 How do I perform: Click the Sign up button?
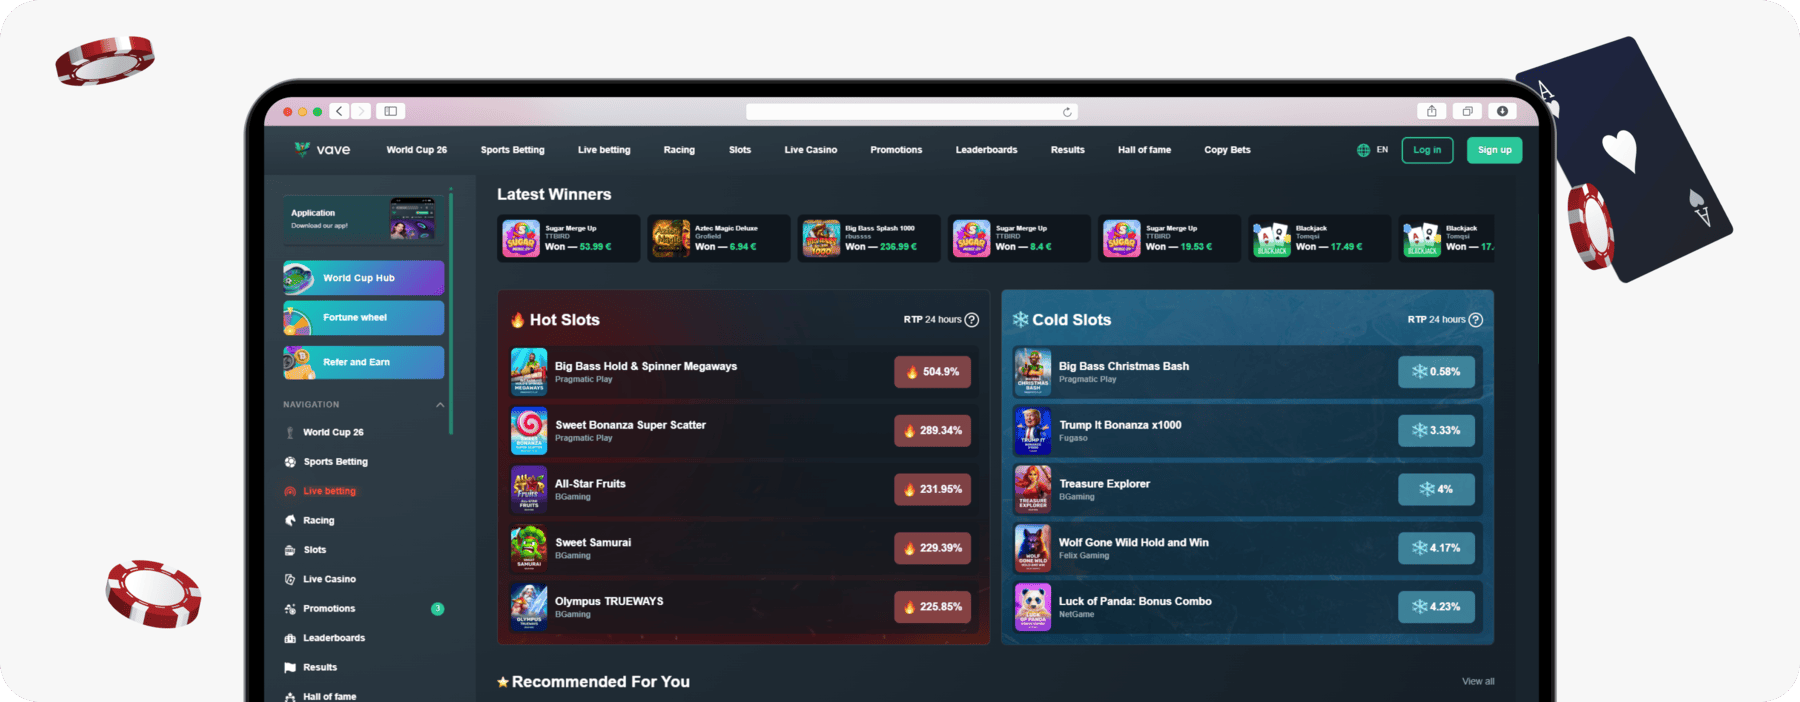click(x=1495, y=150)
